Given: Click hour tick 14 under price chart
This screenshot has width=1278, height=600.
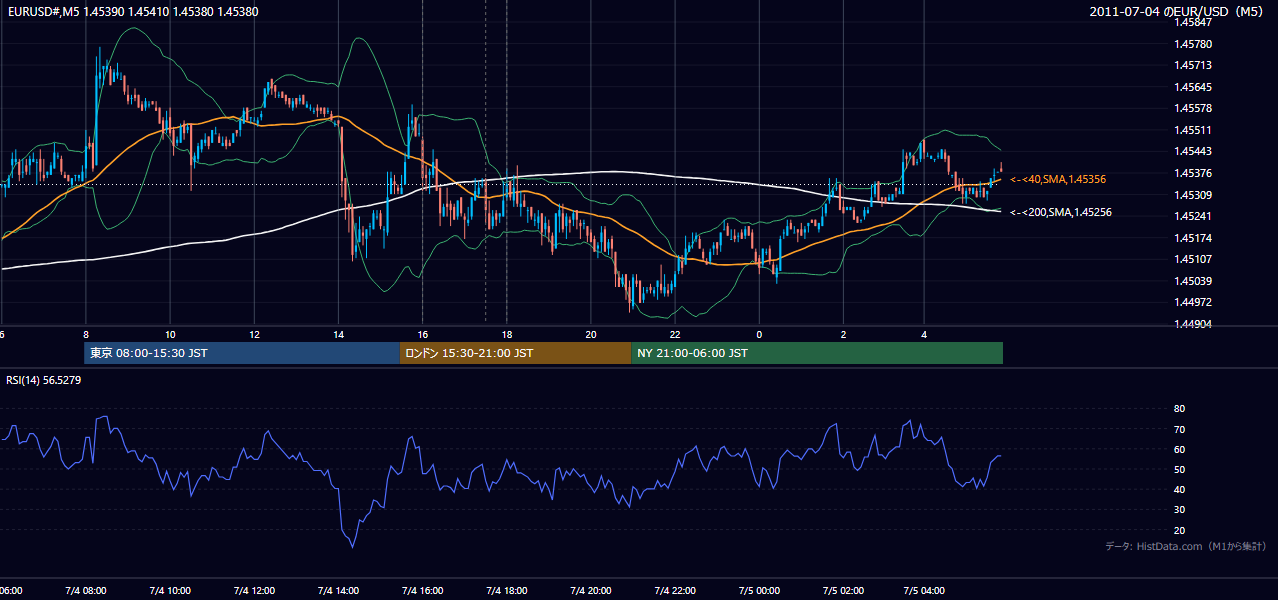Looking at the screenshot, I should tap(338, 334).
